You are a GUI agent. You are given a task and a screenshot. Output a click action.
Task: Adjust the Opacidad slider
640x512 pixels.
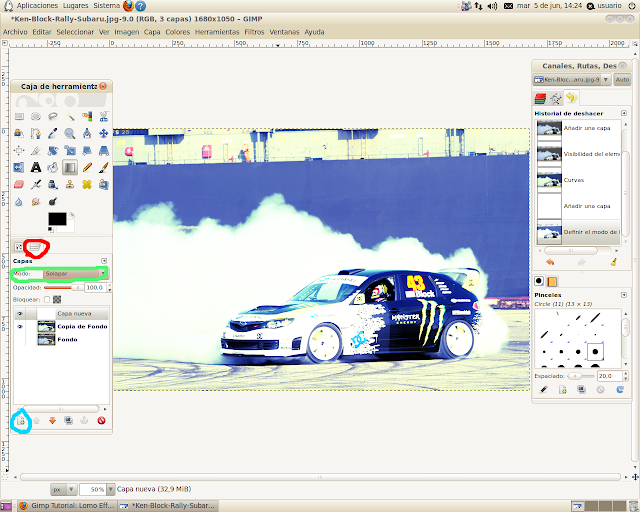tap(62, 287)
